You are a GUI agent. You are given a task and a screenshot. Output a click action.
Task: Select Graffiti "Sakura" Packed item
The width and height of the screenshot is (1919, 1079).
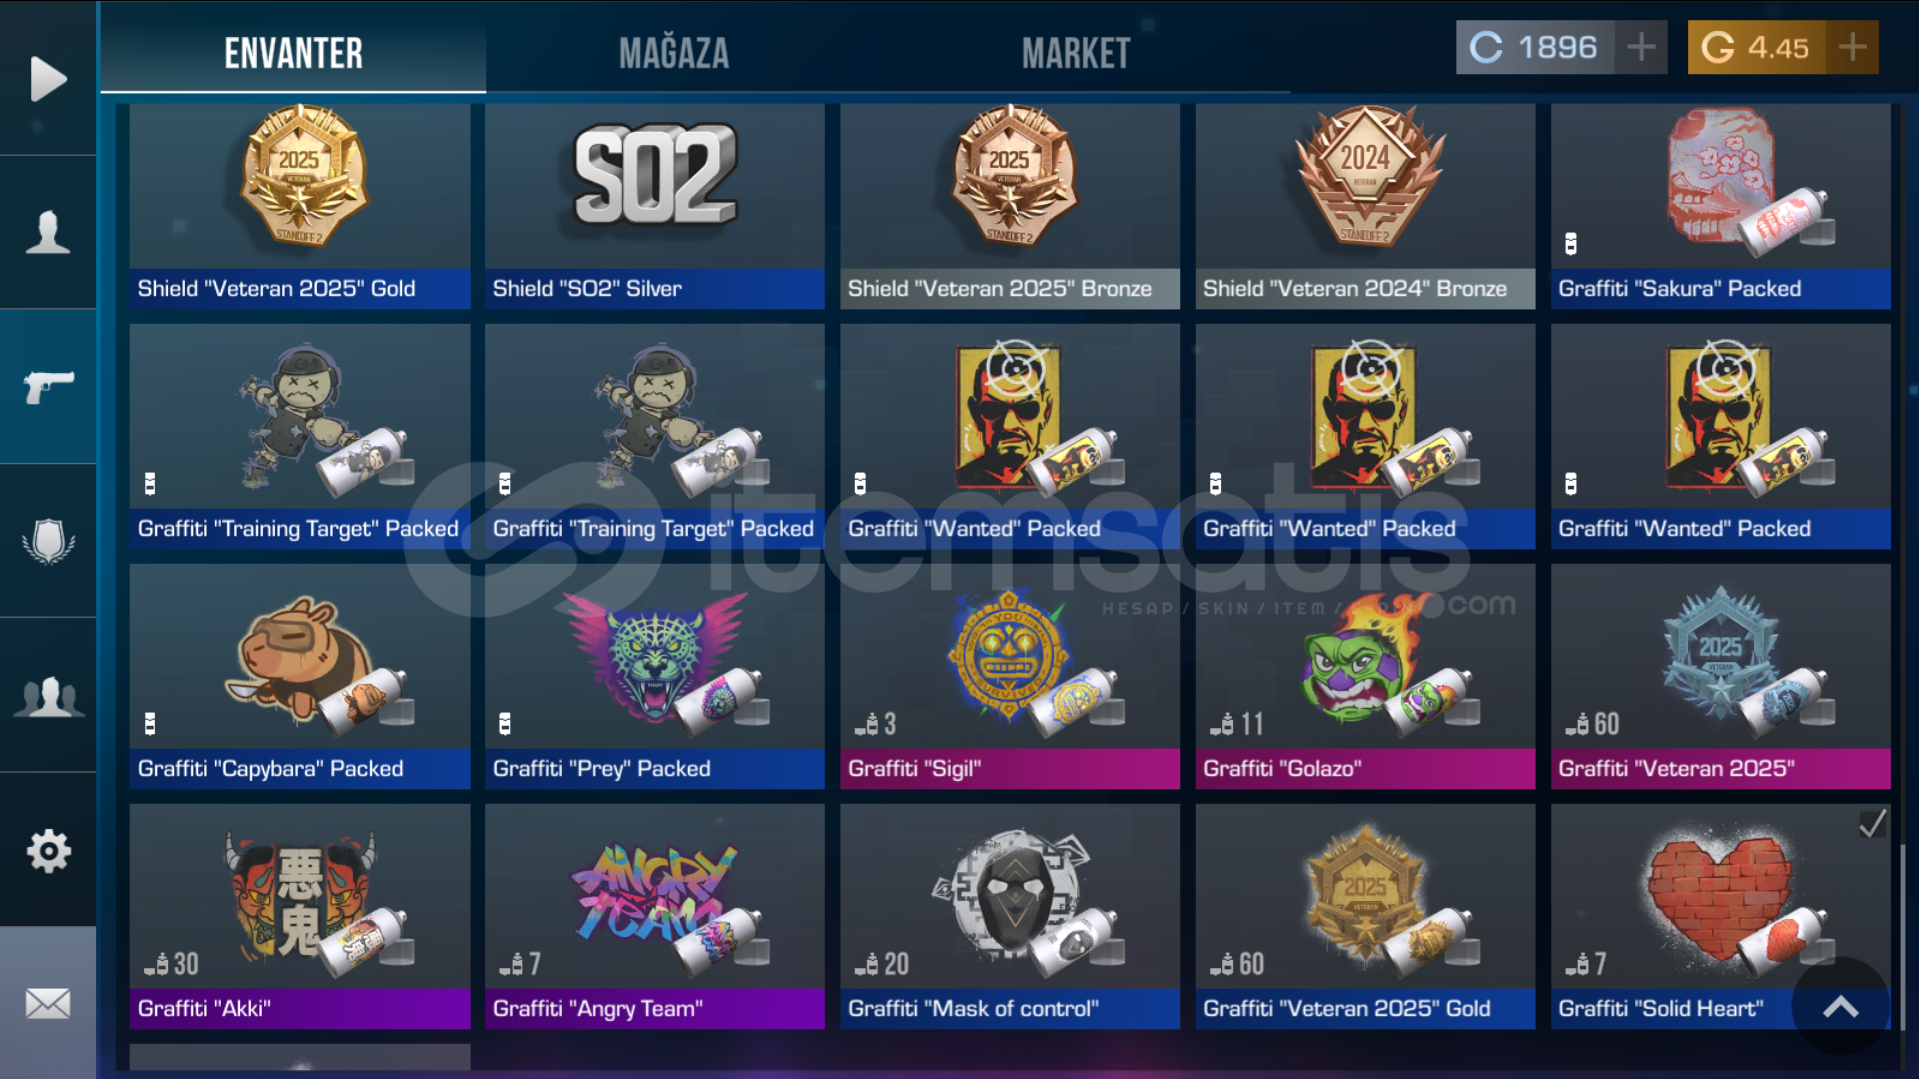(1720, 206)
